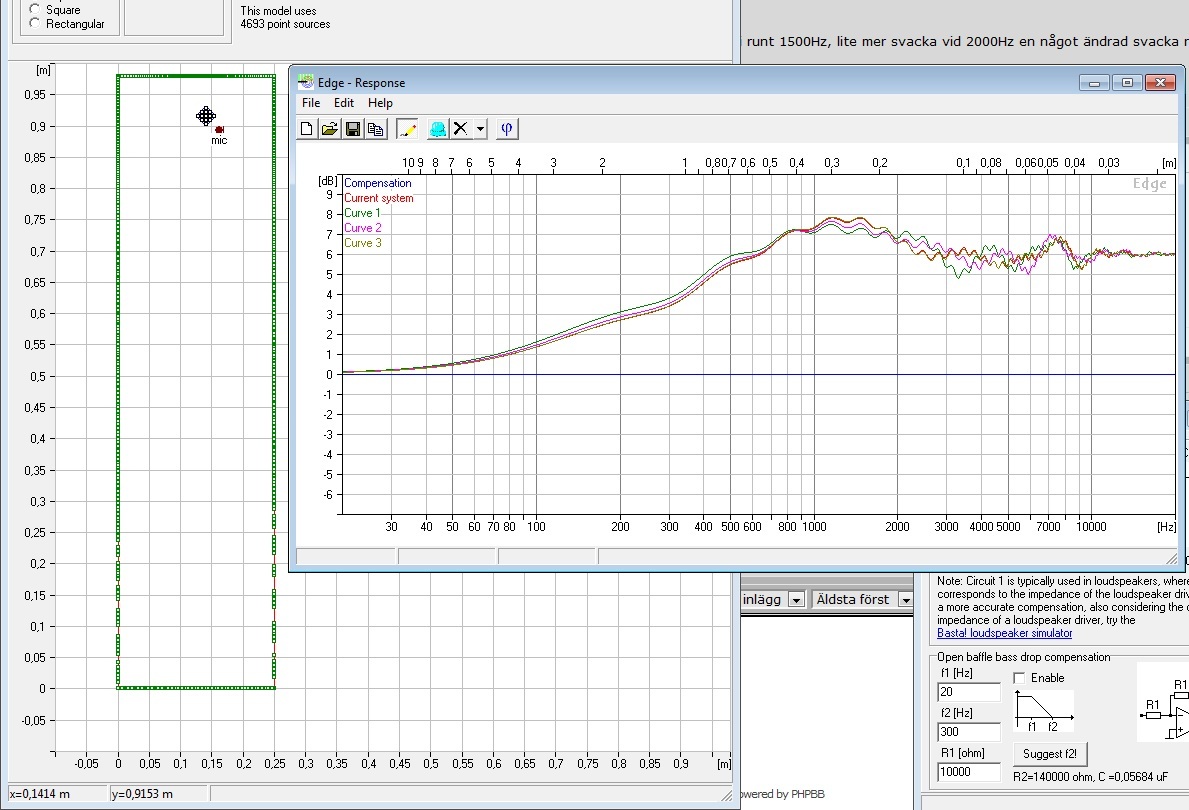
Task: Click the cyan store curve icon
Action: click(437, 129)
